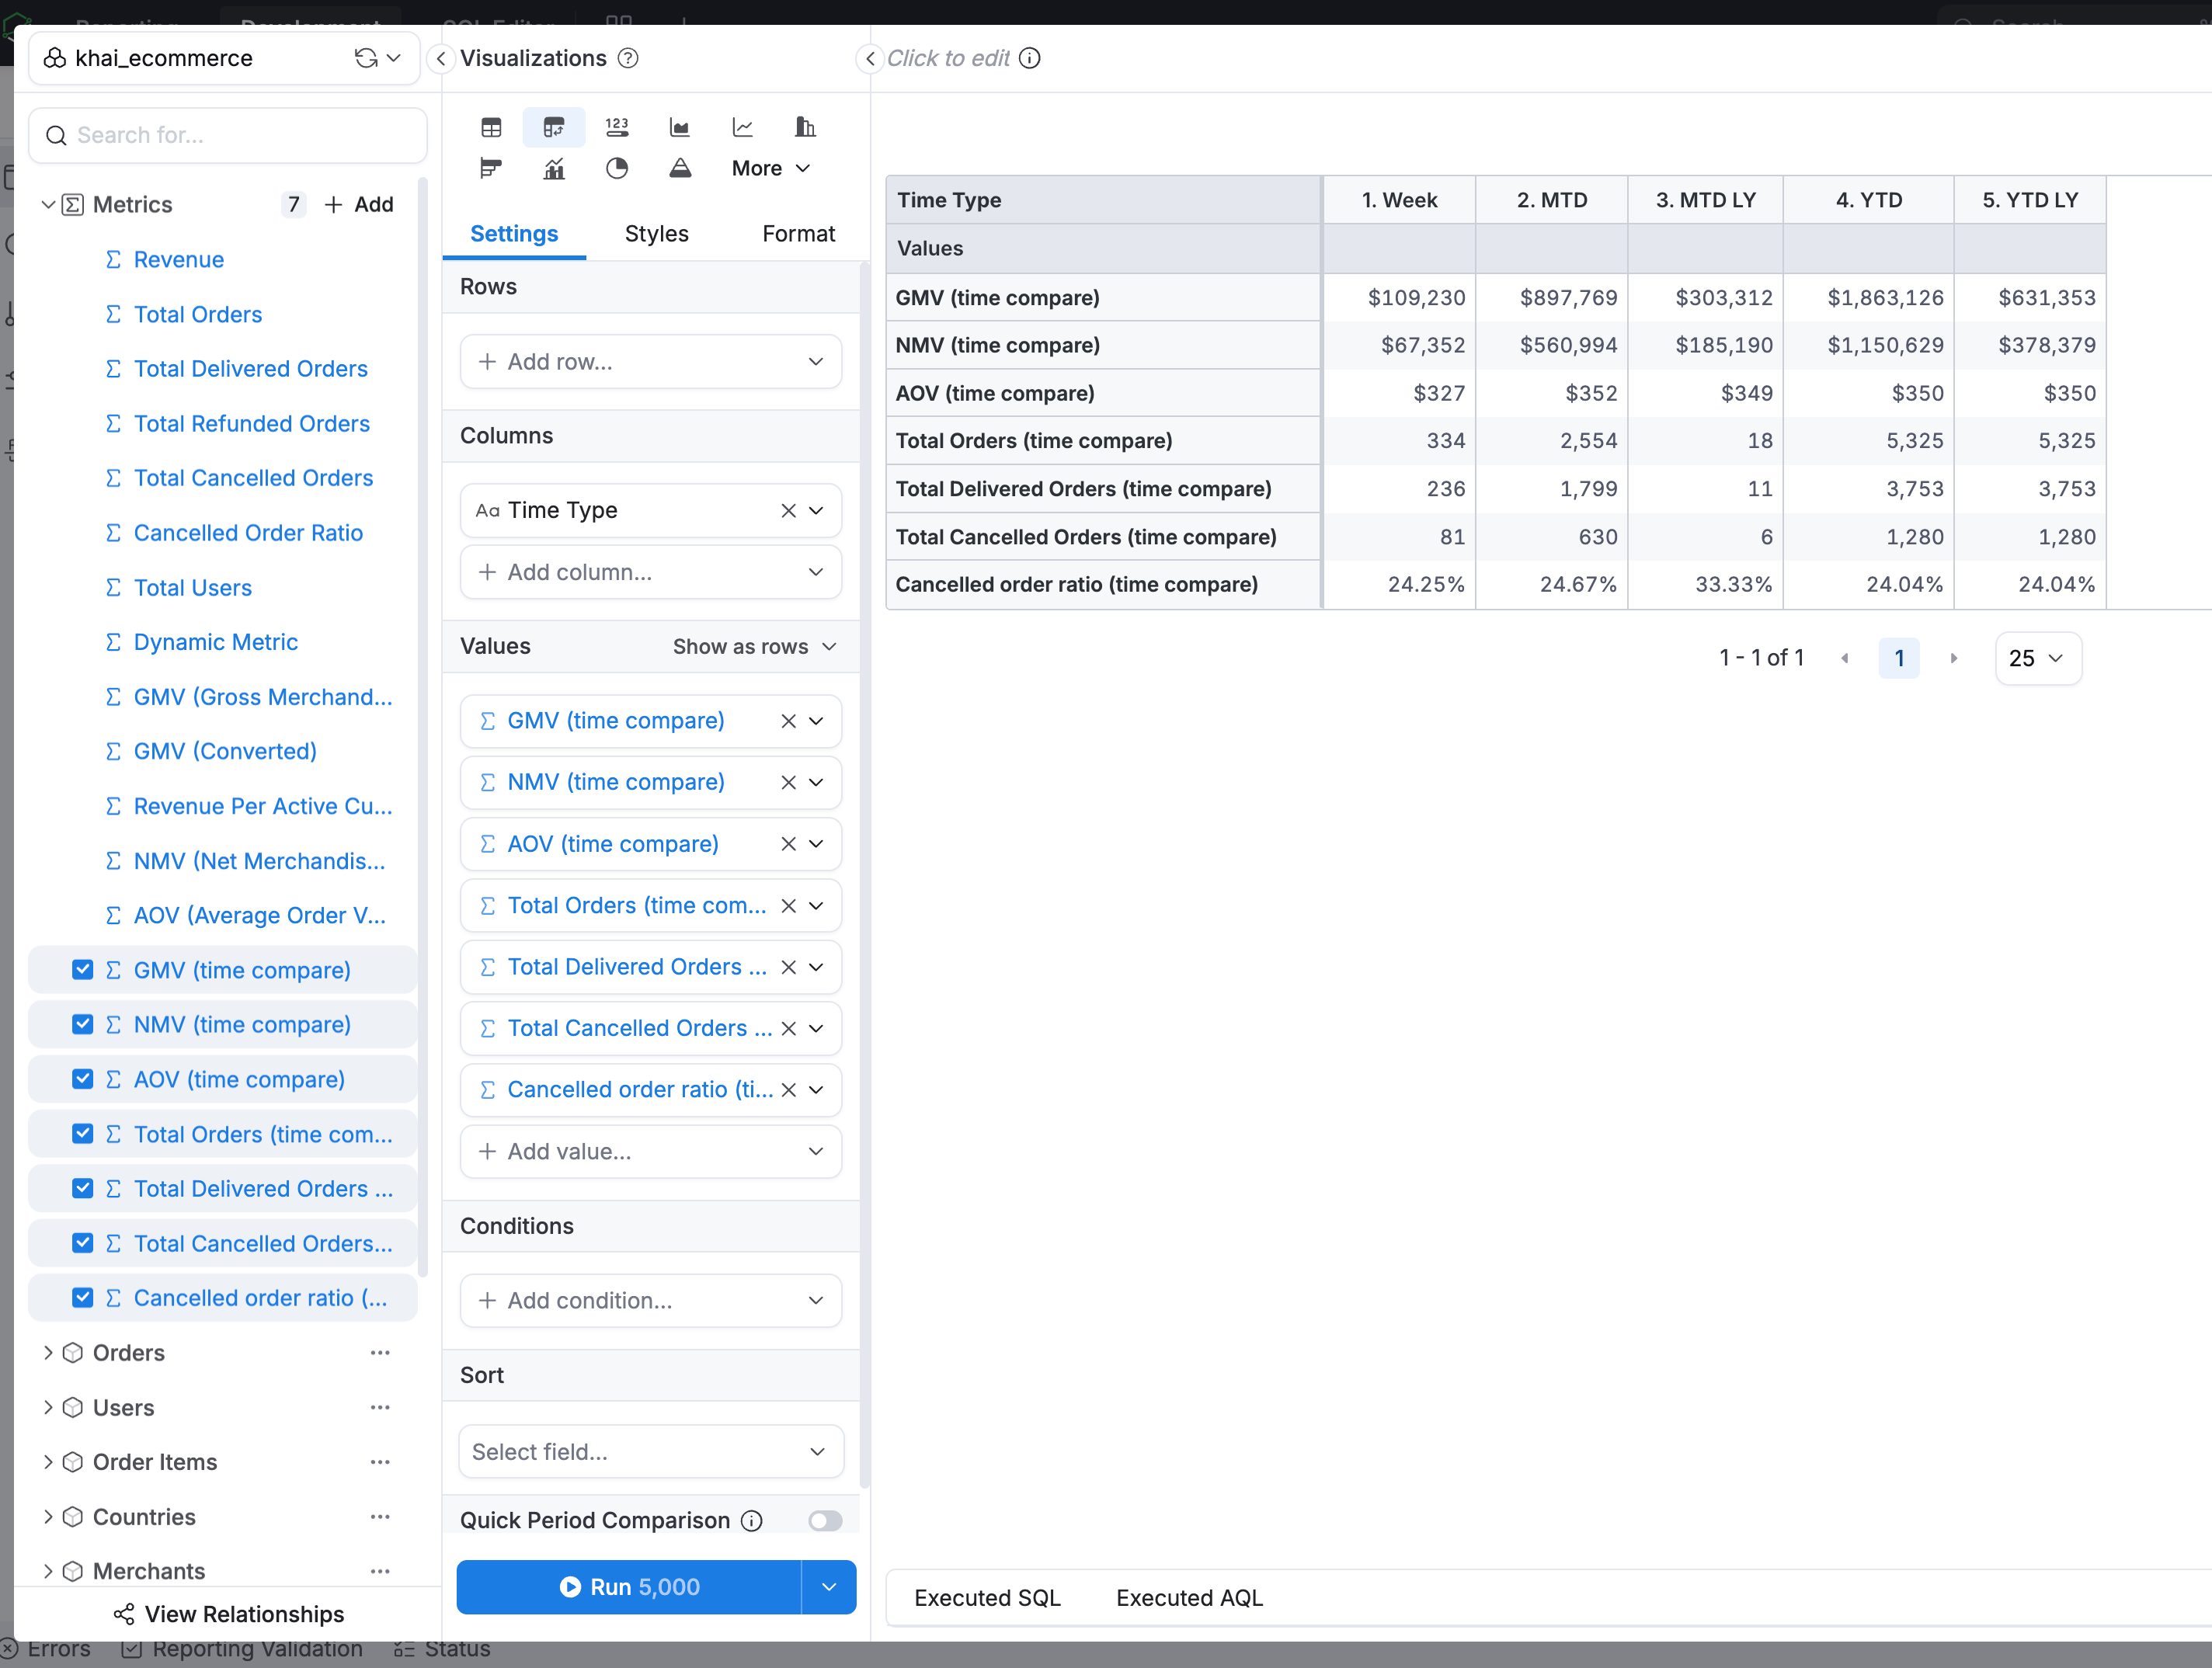Image resolution: width=2212 pixels, height=1668 pixels.
Task: Select the standard table visualization icon
Action: [491, 127]
